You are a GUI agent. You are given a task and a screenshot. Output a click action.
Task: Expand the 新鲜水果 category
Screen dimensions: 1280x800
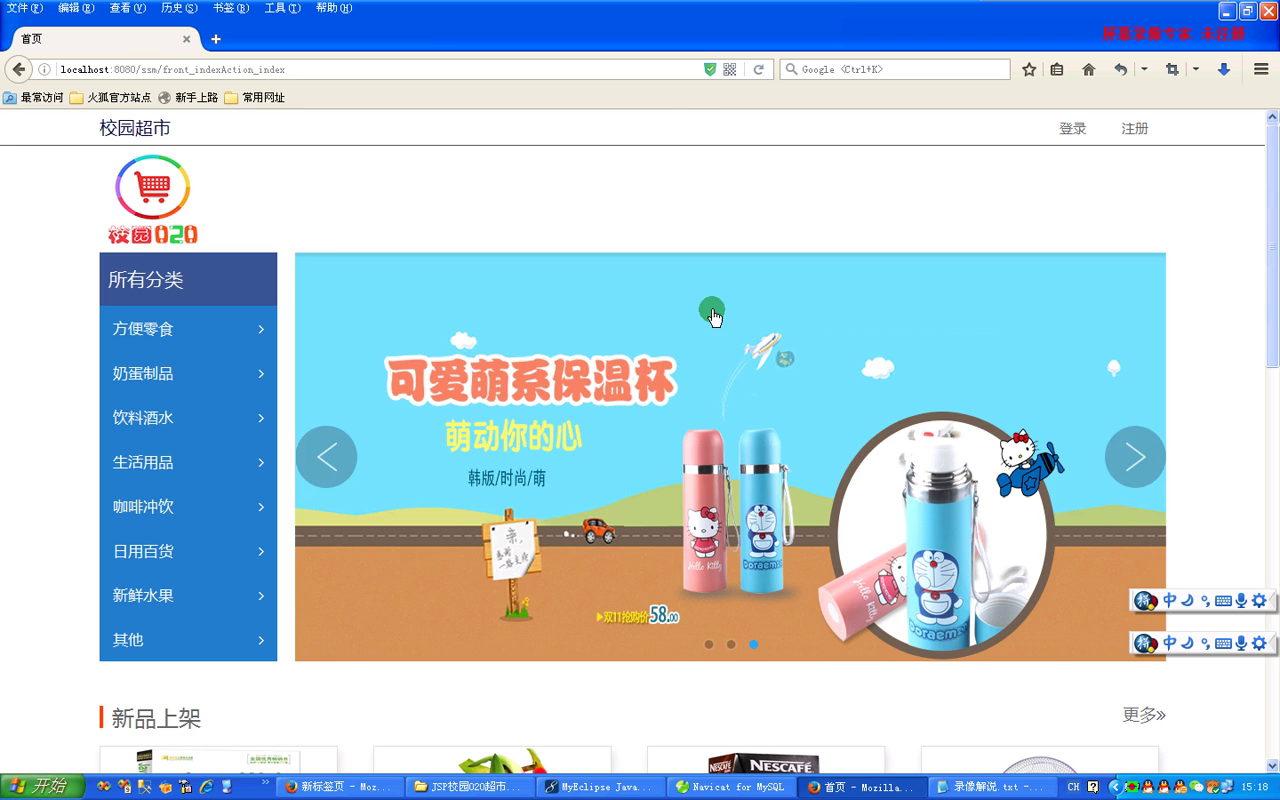188,595
